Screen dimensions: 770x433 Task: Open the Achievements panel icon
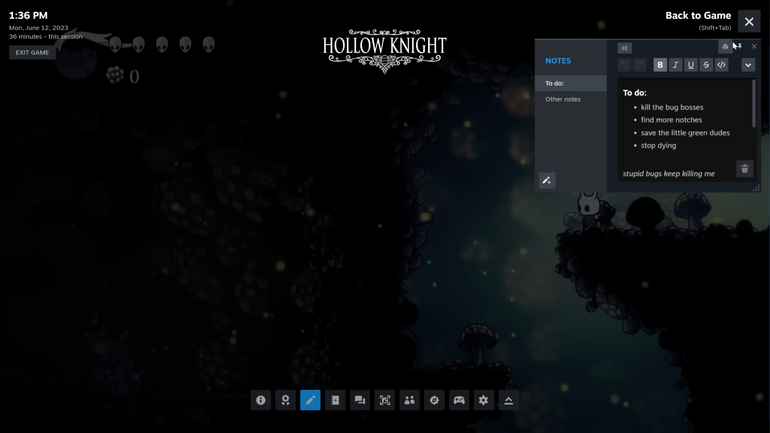(285, 400)
